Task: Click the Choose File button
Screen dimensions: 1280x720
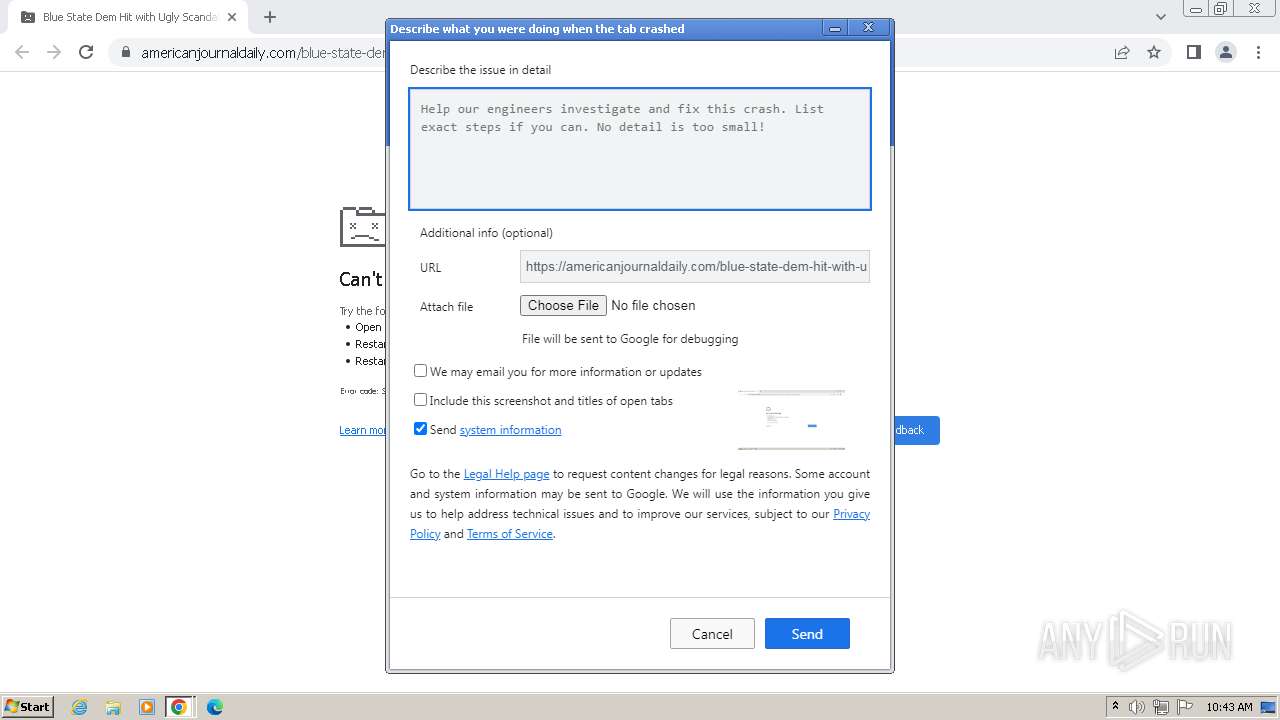Action: [x=563, y=306]
